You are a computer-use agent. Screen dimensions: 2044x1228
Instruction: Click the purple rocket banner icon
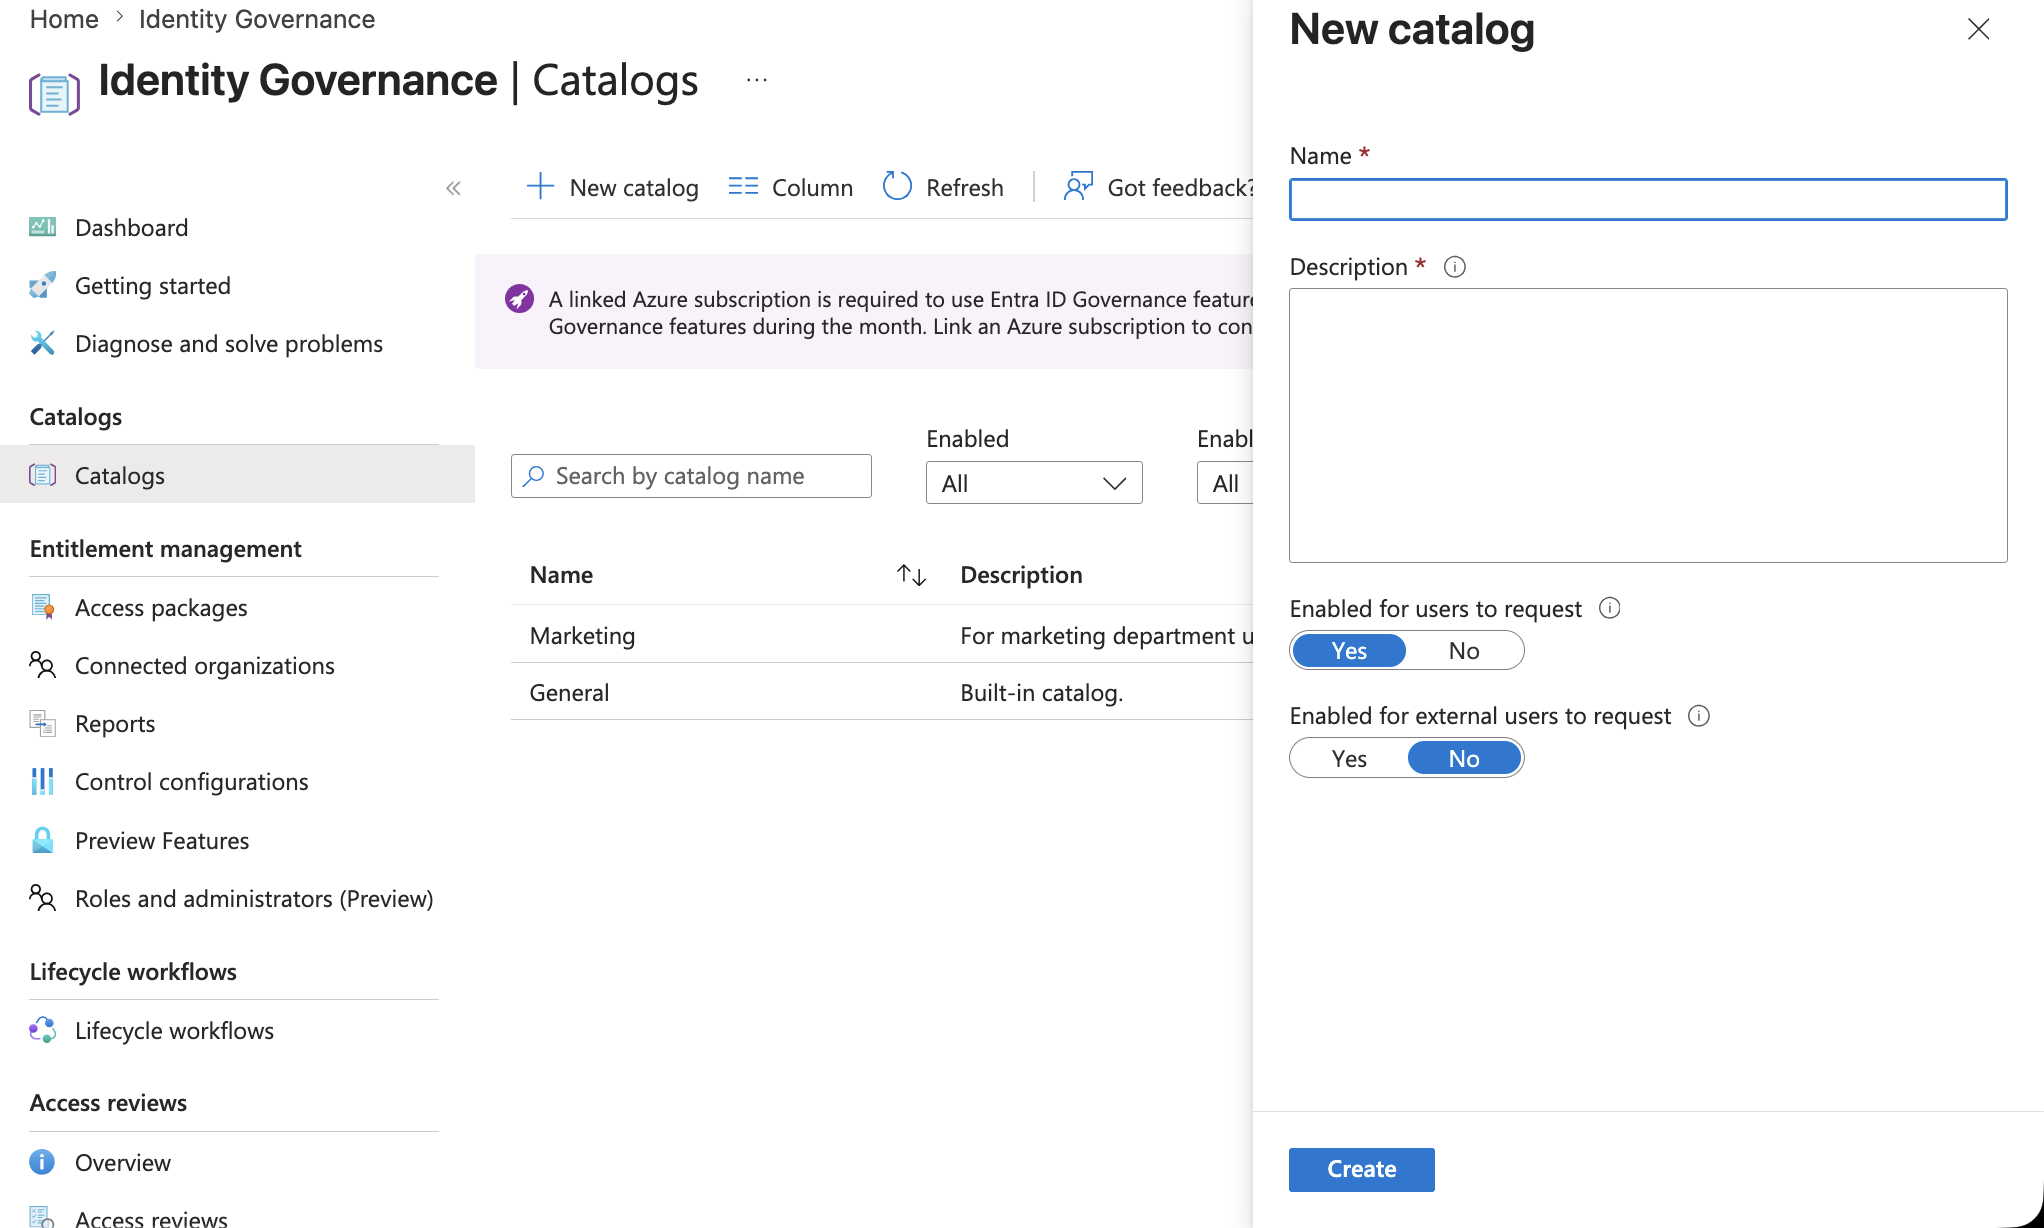(x=519, y=298)
